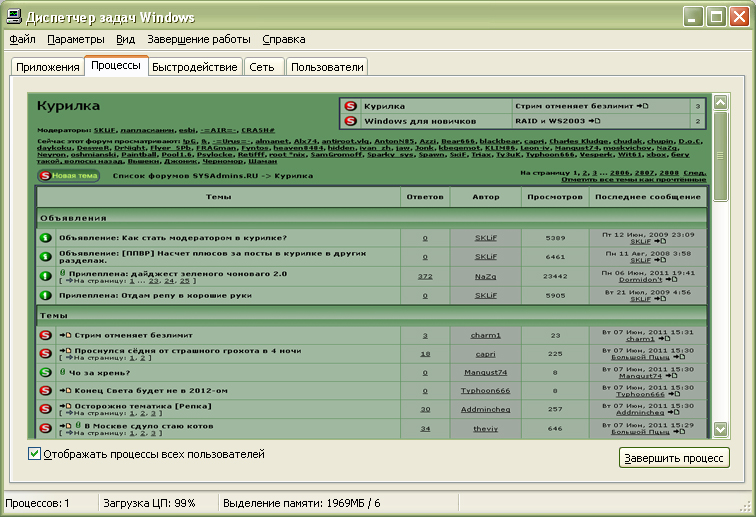Click green icon for Как стать модератором announcement

45,238
